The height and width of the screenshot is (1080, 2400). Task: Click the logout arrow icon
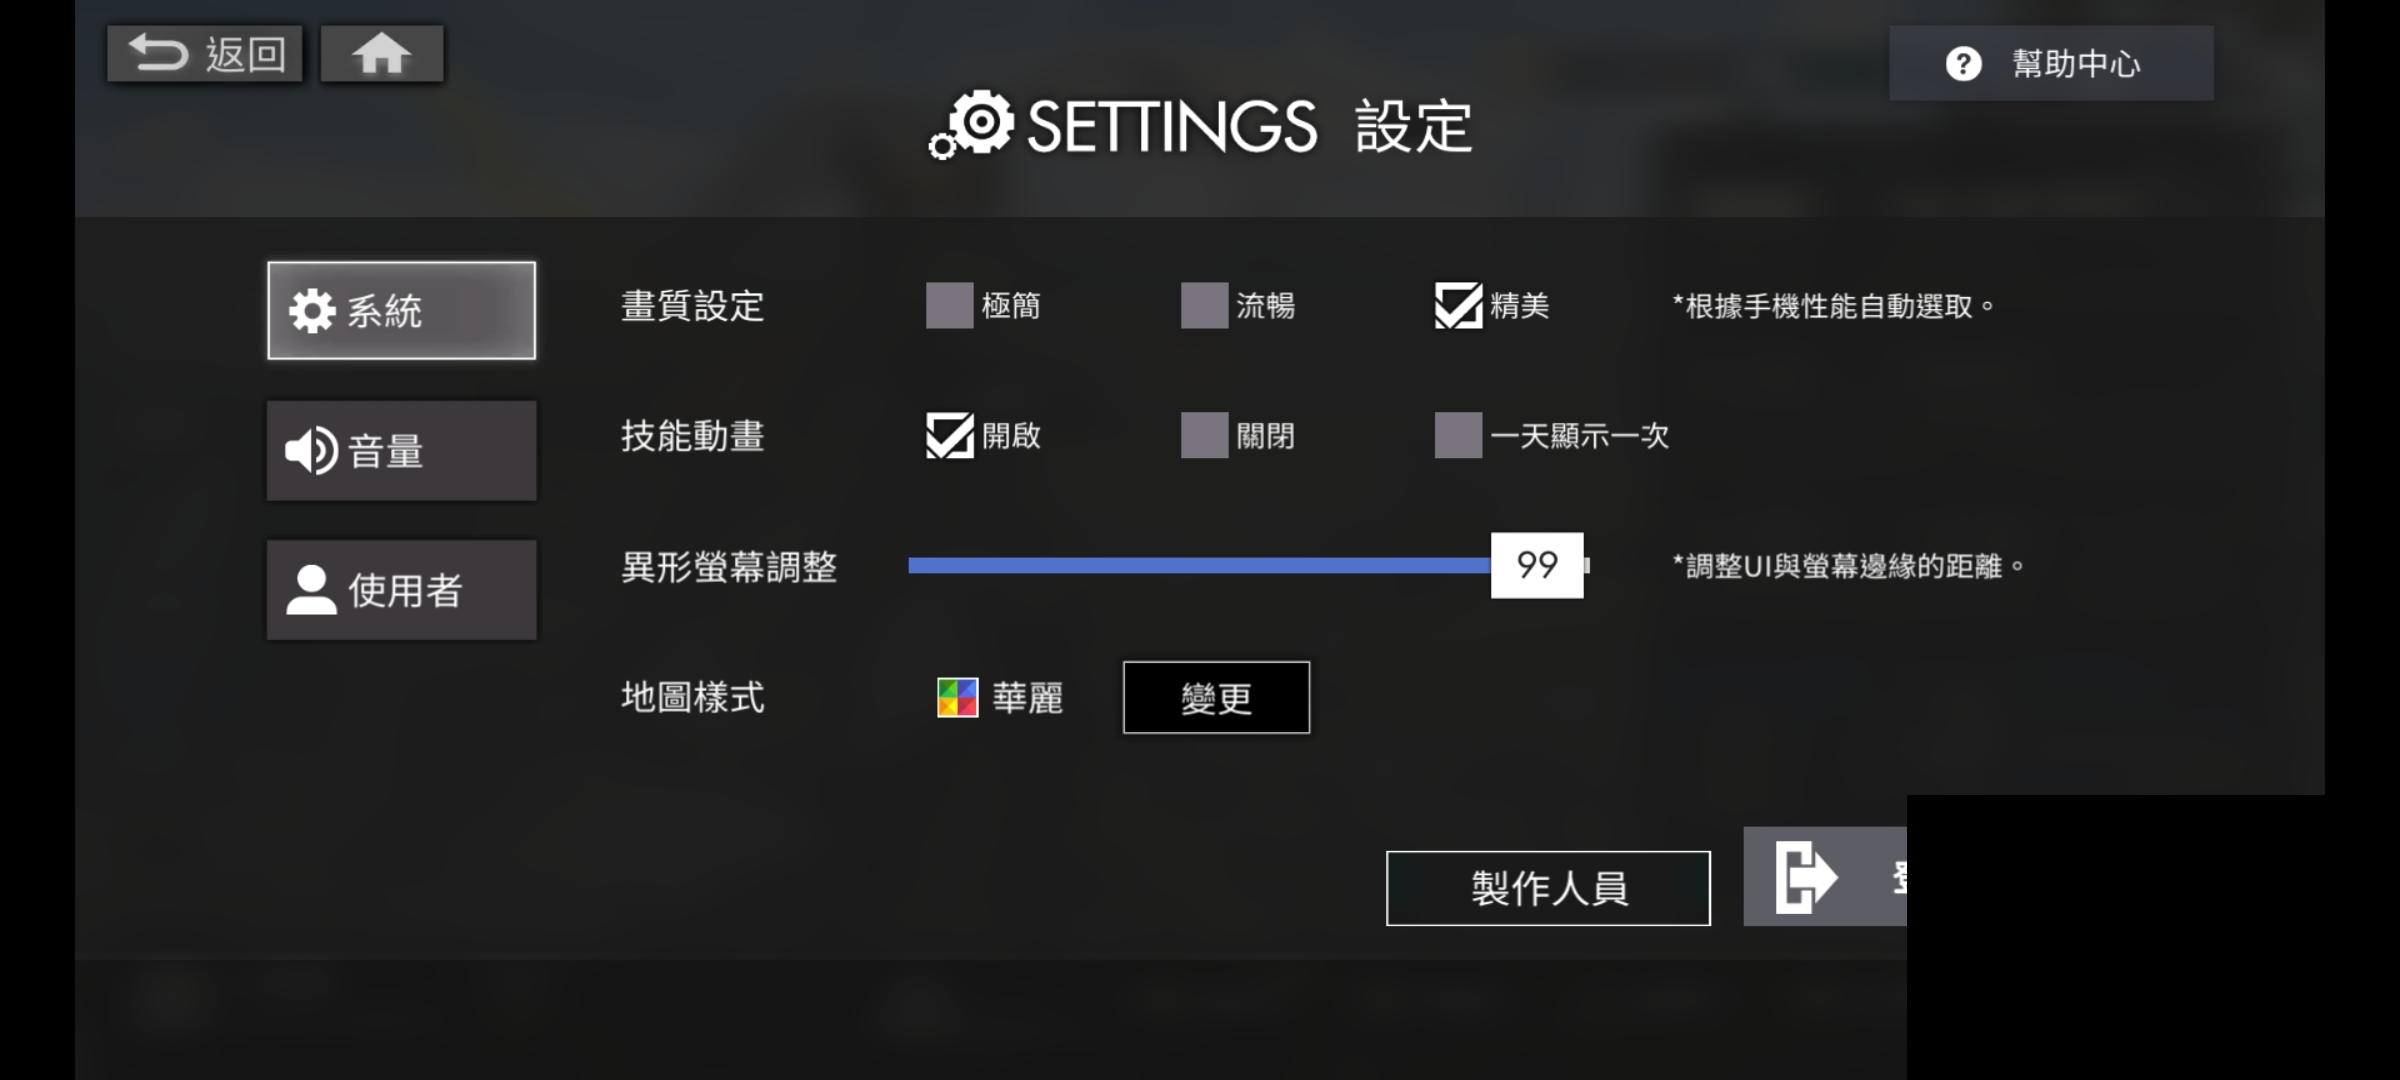[1806, 877]
